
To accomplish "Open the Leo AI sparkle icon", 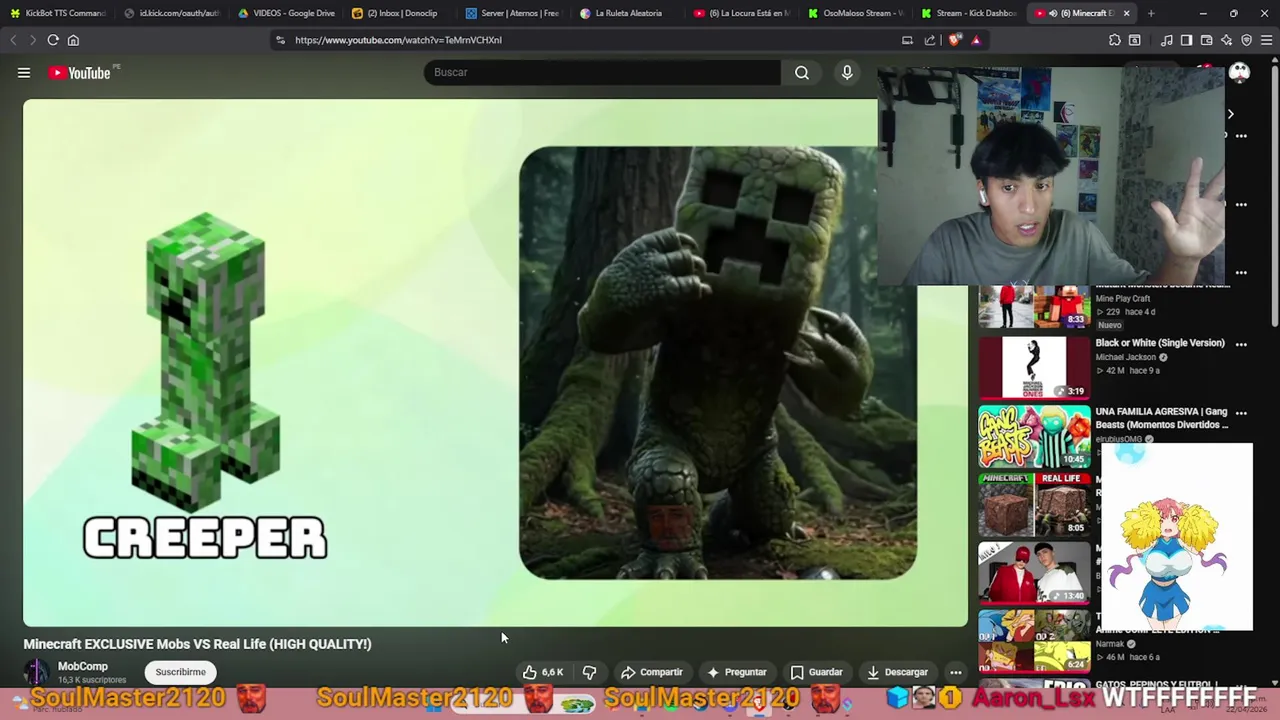I will (1227, 40).
